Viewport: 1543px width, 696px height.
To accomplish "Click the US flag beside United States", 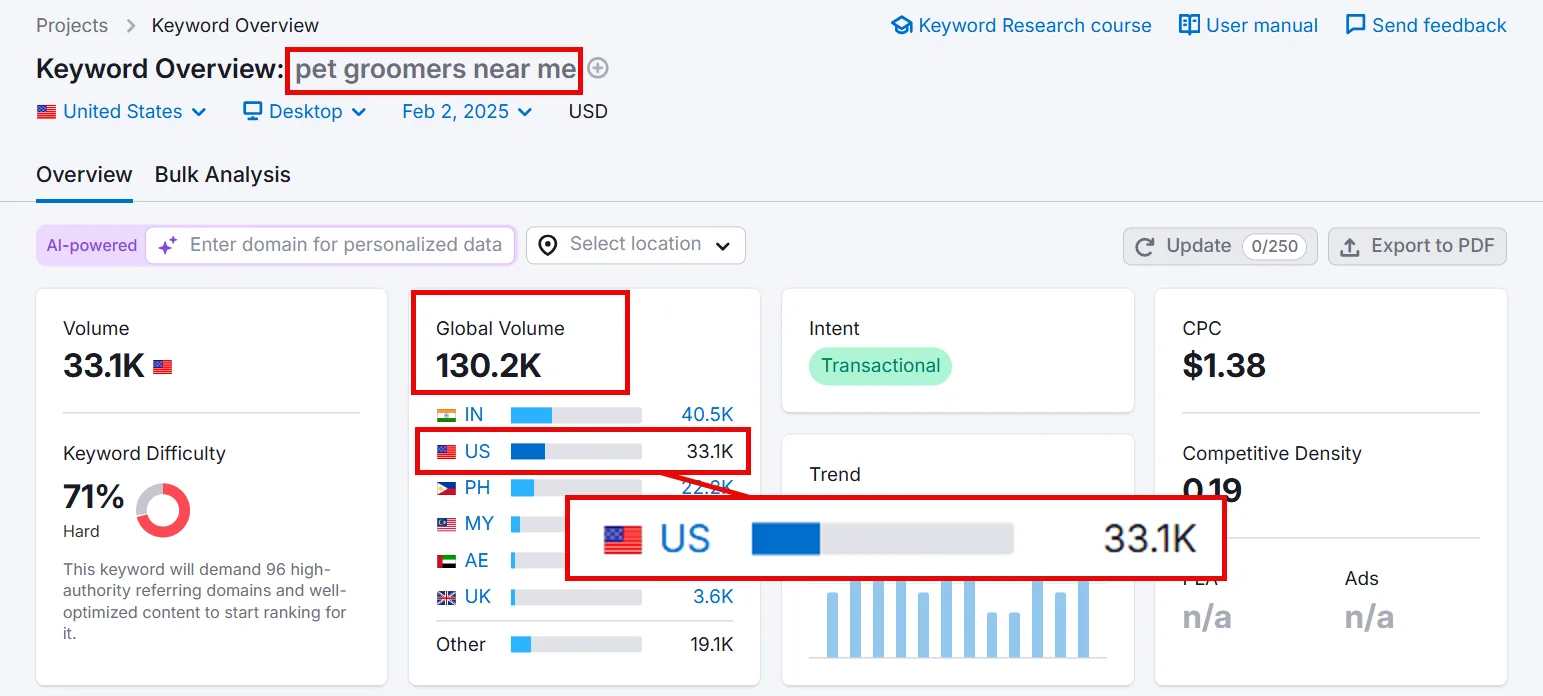I will pyautogui.click(x=46, y=112).
